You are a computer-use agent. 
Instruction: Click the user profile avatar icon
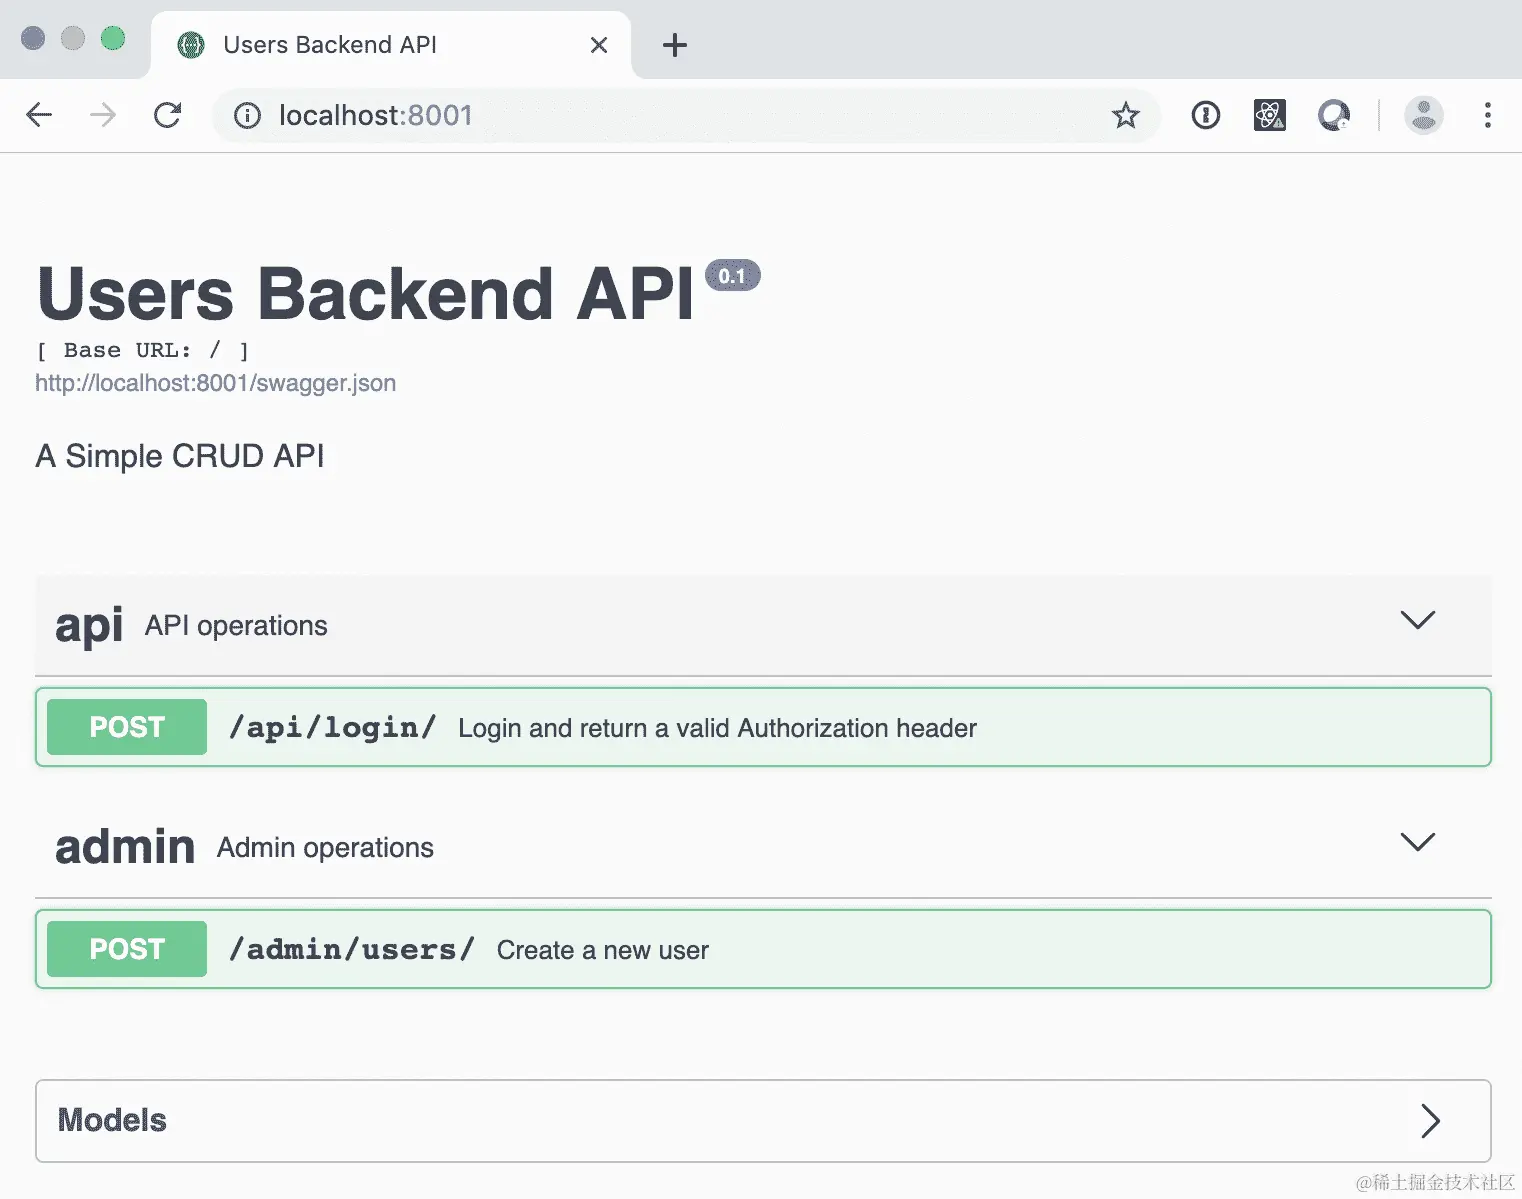click(x=1423, y=116)
